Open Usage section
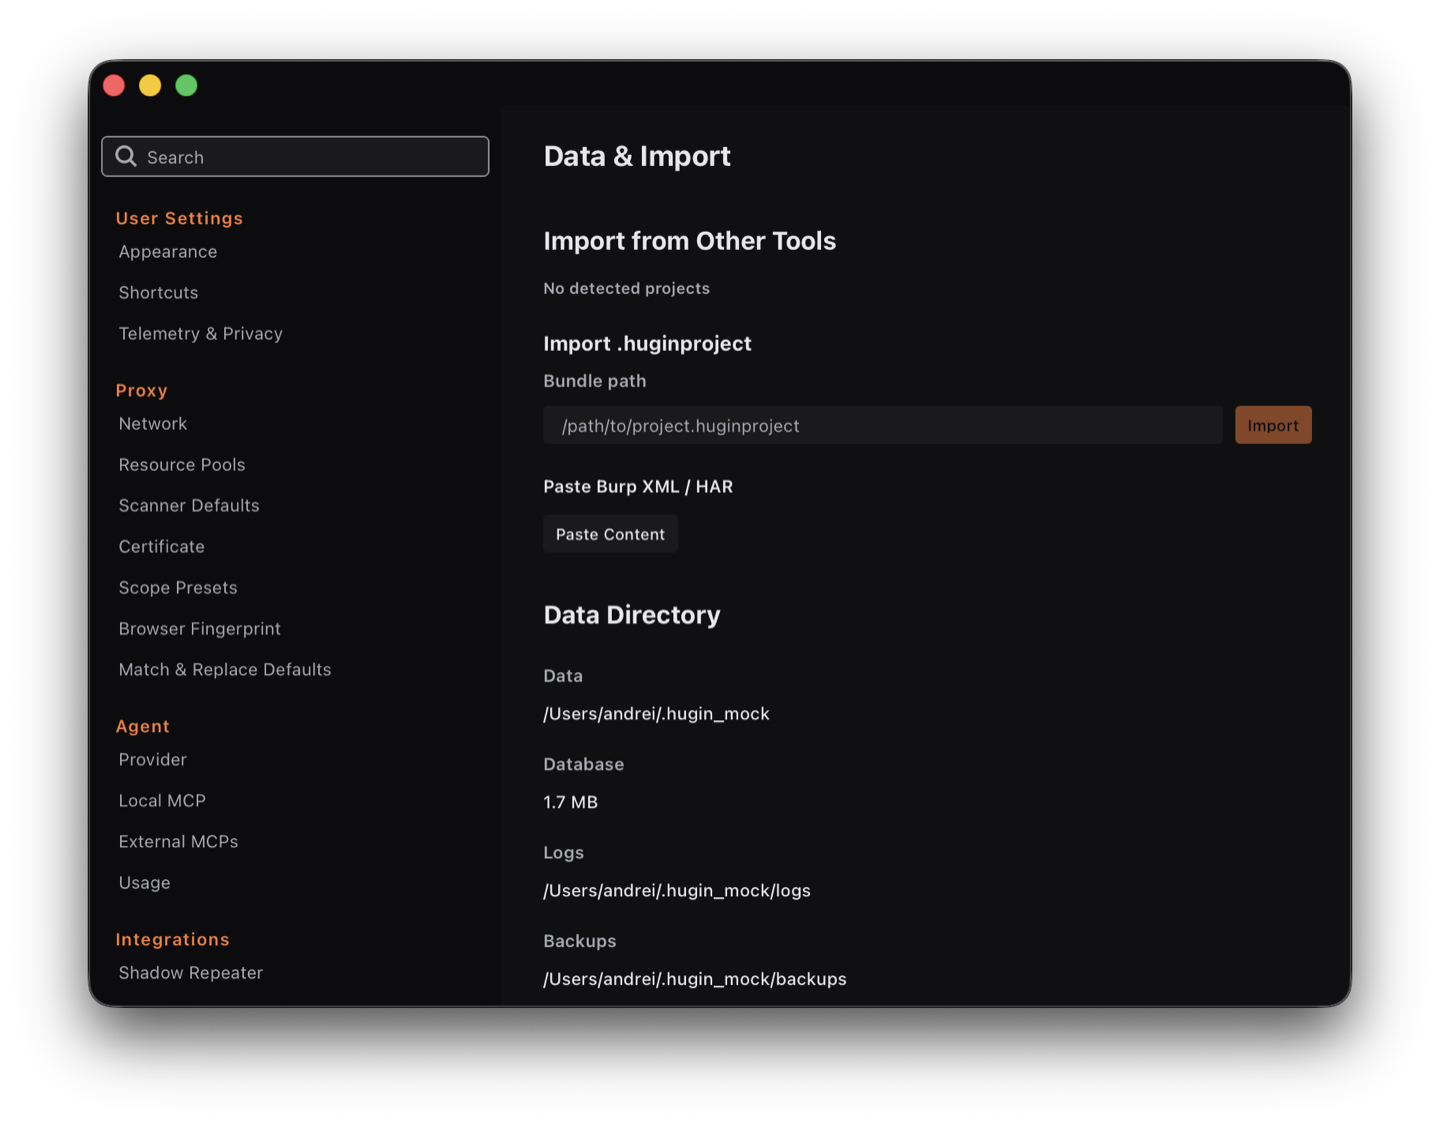This screenshot has height=1124, width=1440. point(144,883)
